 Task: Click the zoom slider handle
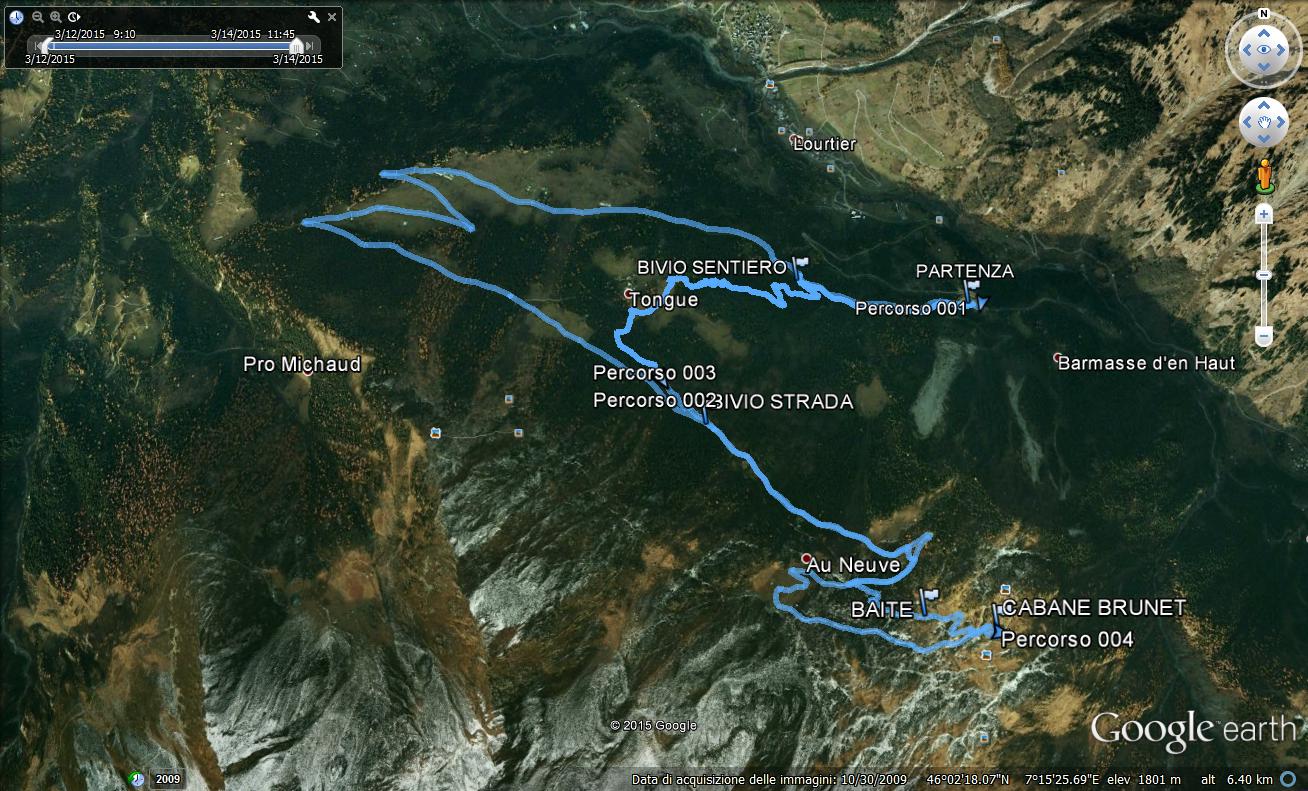coord(1264,275)
